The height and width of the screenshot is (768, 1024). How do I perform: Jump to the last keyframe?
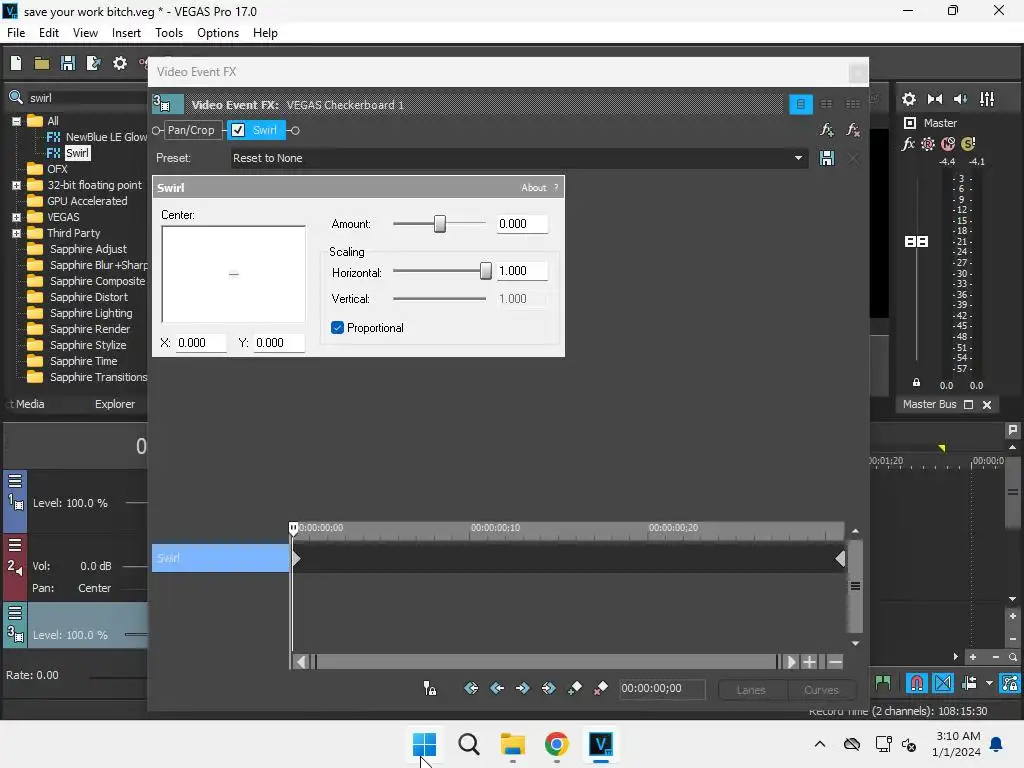(x=549, y=688)
